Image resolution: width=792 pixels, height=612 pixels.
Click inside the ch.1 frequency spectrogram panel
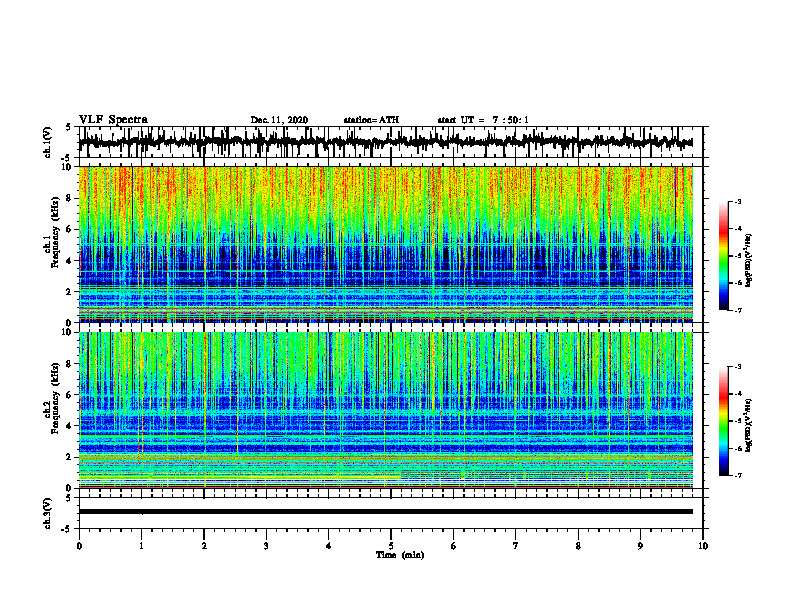385,244
